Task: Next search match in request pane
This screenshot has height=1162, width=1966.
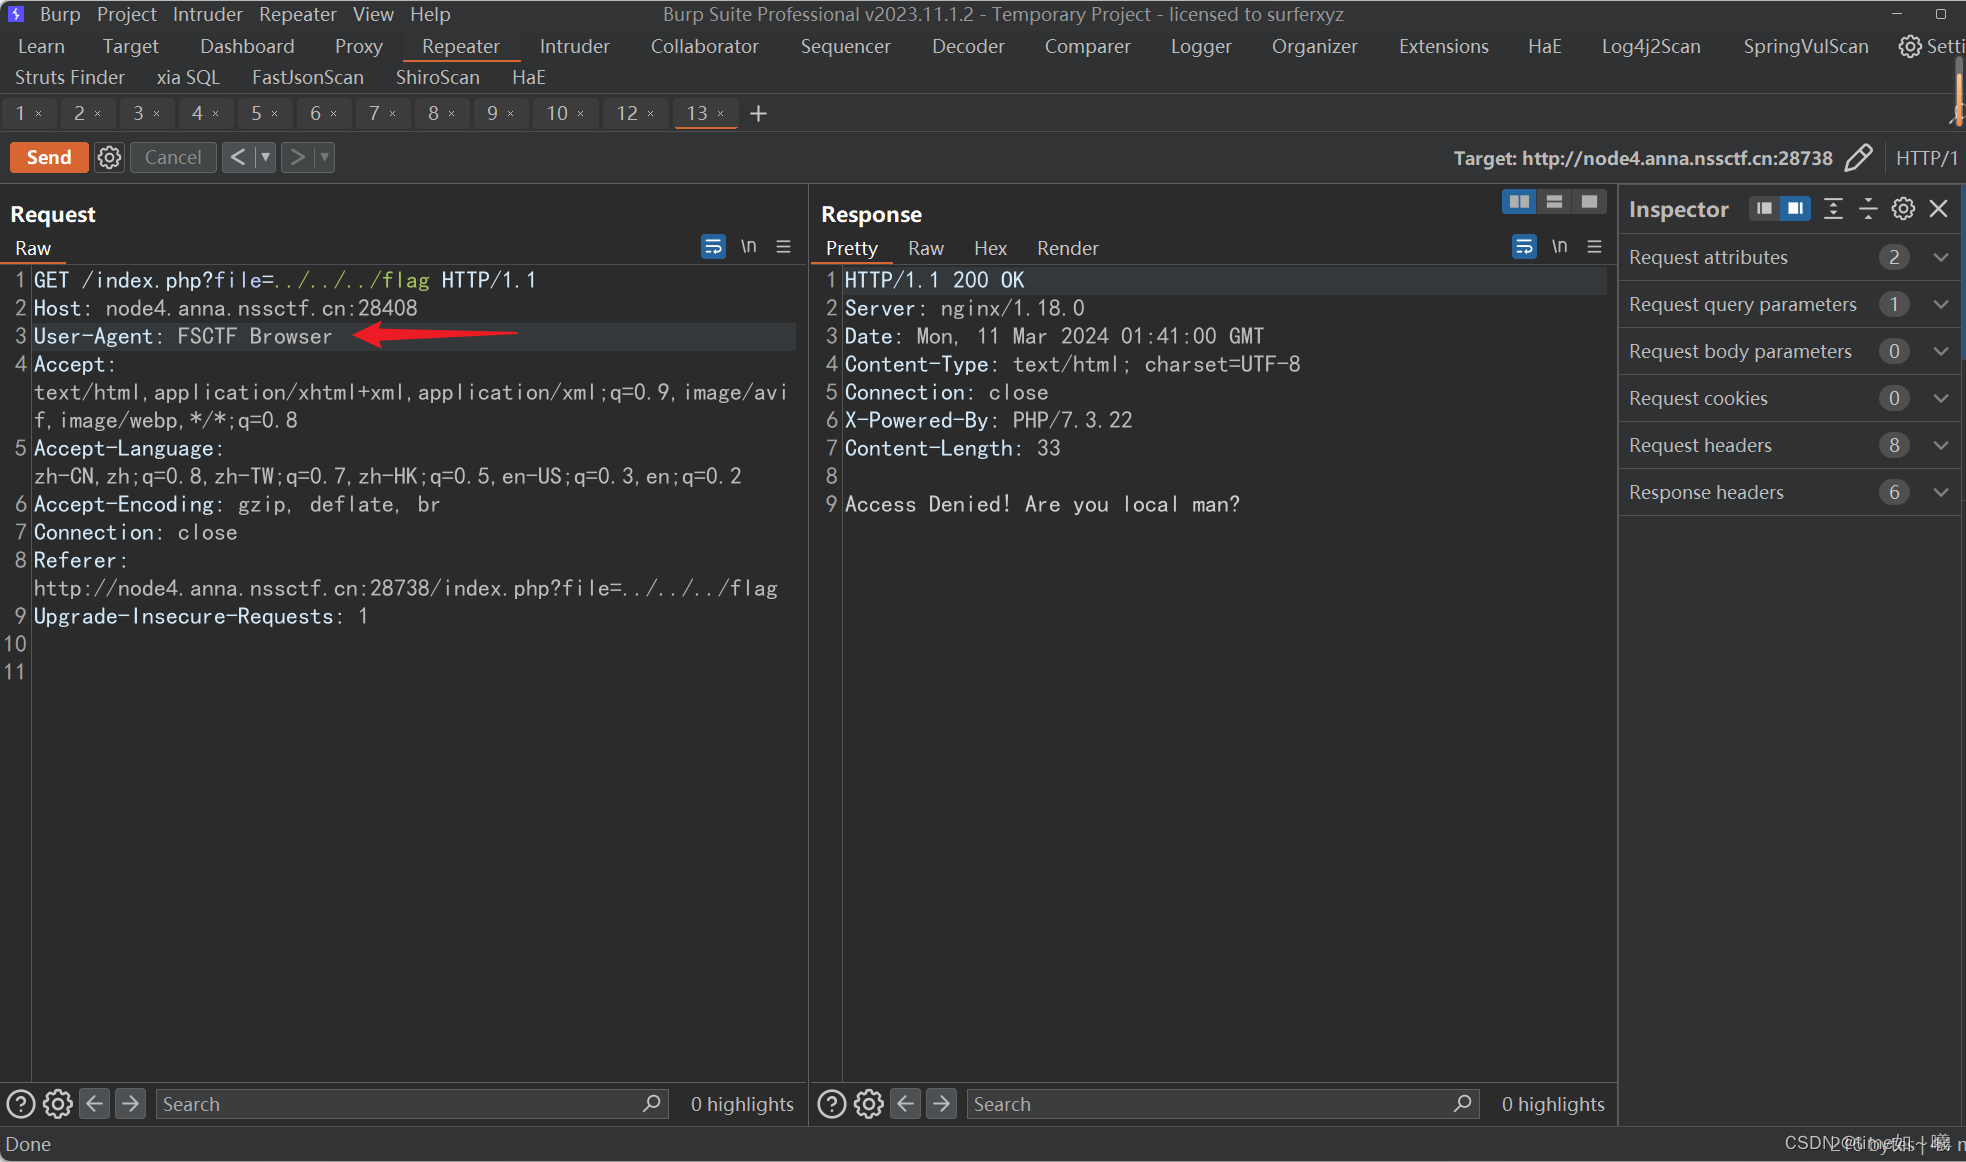Action: click(130, 1104)
